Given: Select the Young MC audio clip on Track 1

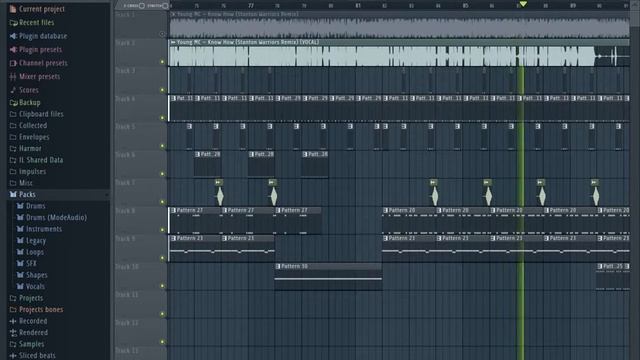Looking at the screenshot, I should [x=399, y=24].
